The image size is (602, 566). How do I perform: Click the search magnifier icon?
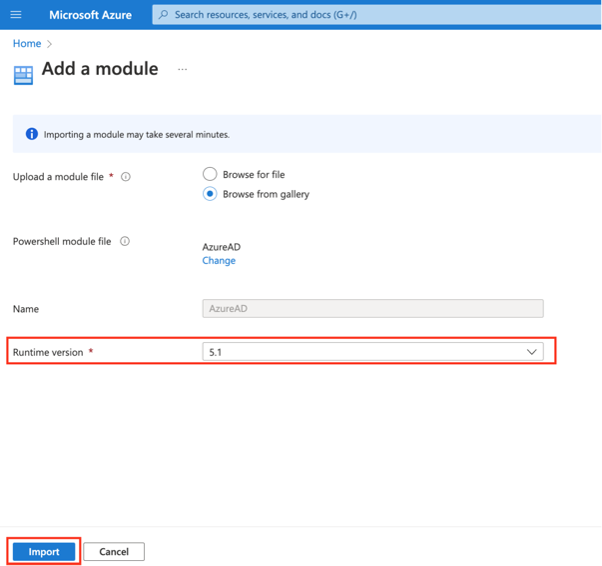pos(163,15)
